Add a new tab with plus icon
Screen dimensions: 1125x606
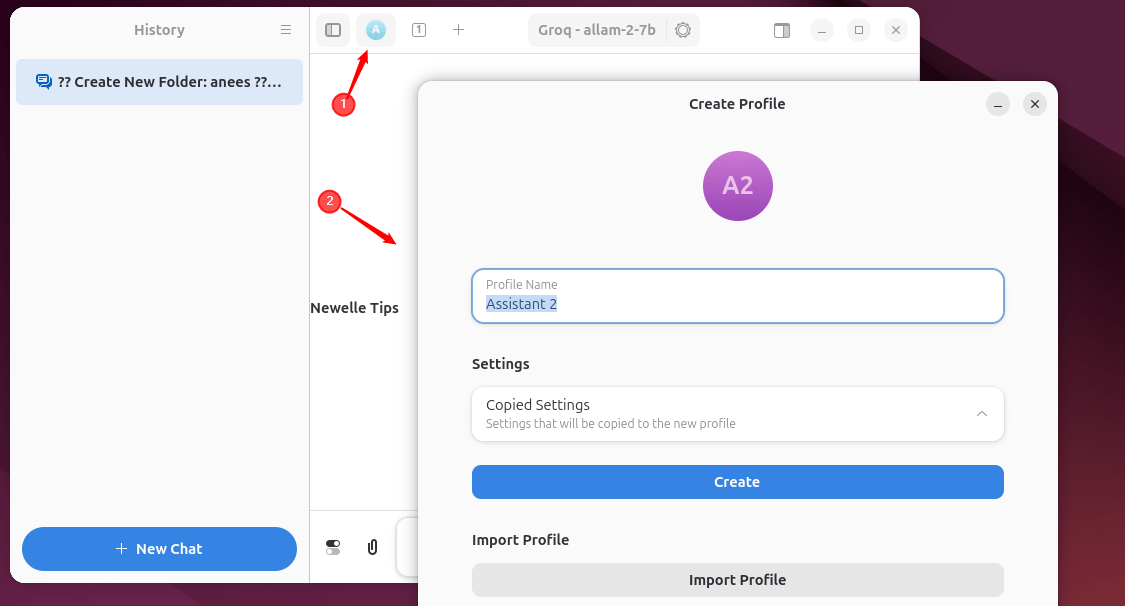pos(458,30)
